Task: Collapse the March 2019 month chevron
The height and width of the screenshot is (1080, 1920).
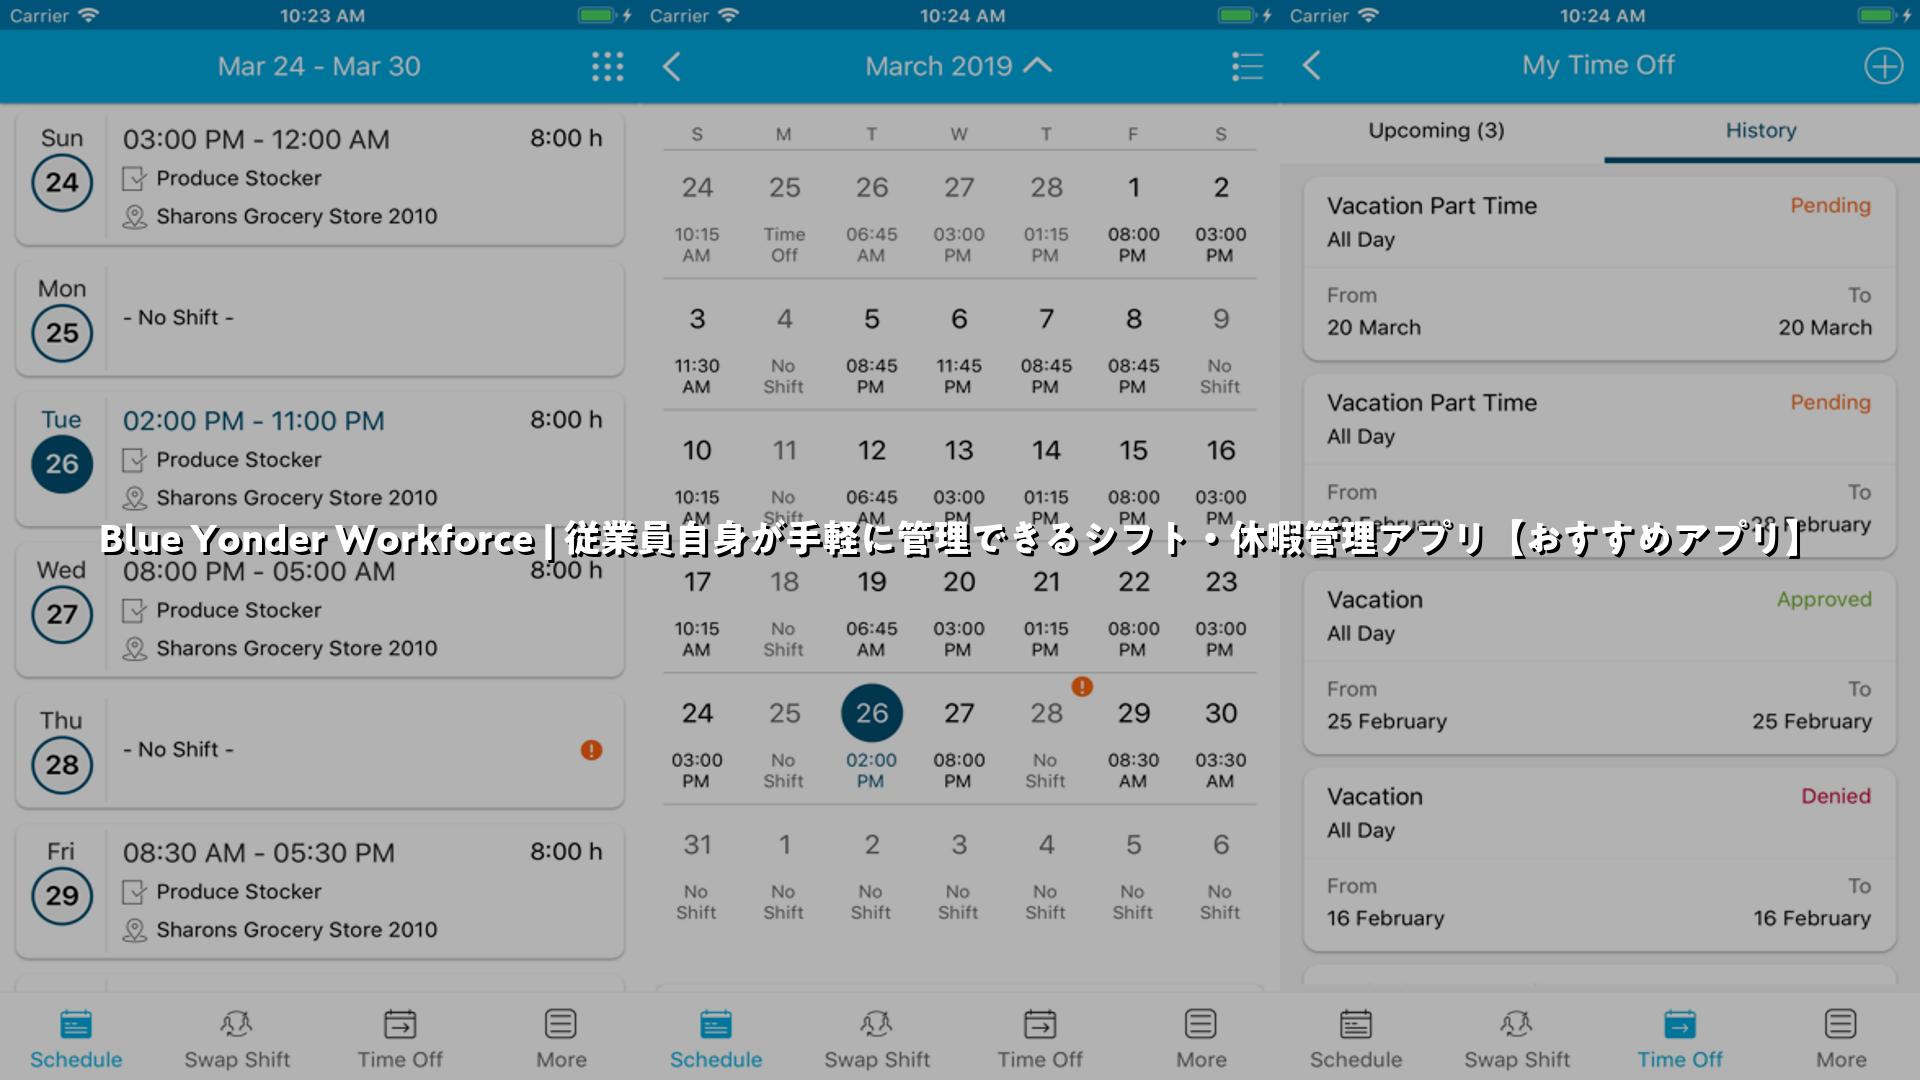Action: pyautogui.click(x=1038, y=65)
